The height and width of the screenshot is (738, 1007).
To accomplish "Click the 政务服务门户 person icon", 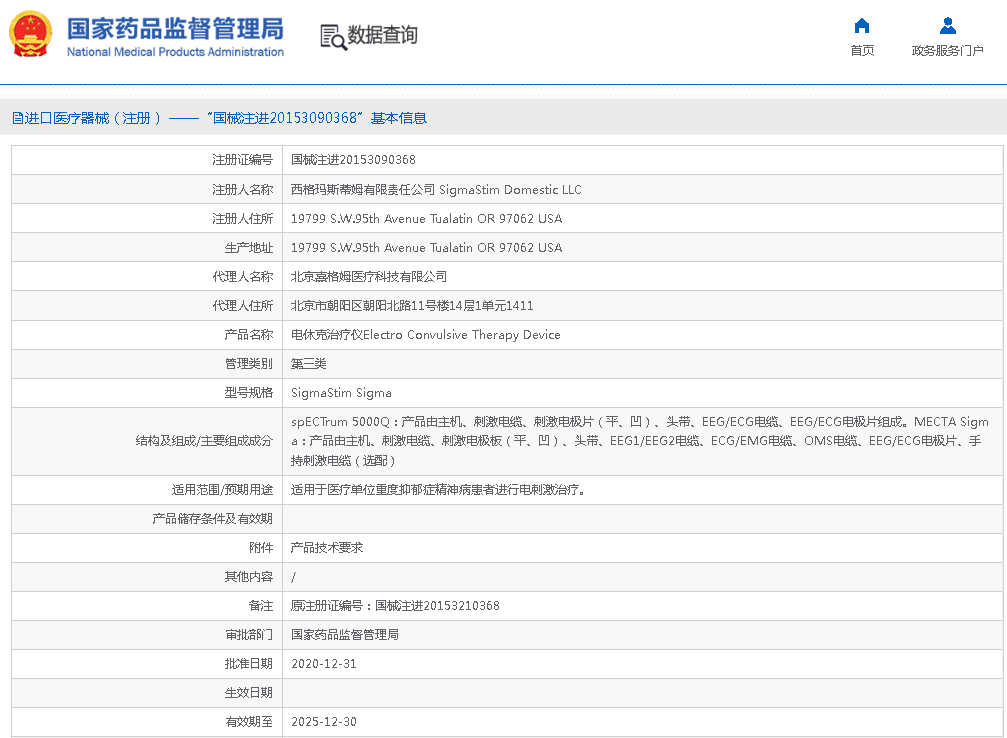I will (x=947, y=26).
